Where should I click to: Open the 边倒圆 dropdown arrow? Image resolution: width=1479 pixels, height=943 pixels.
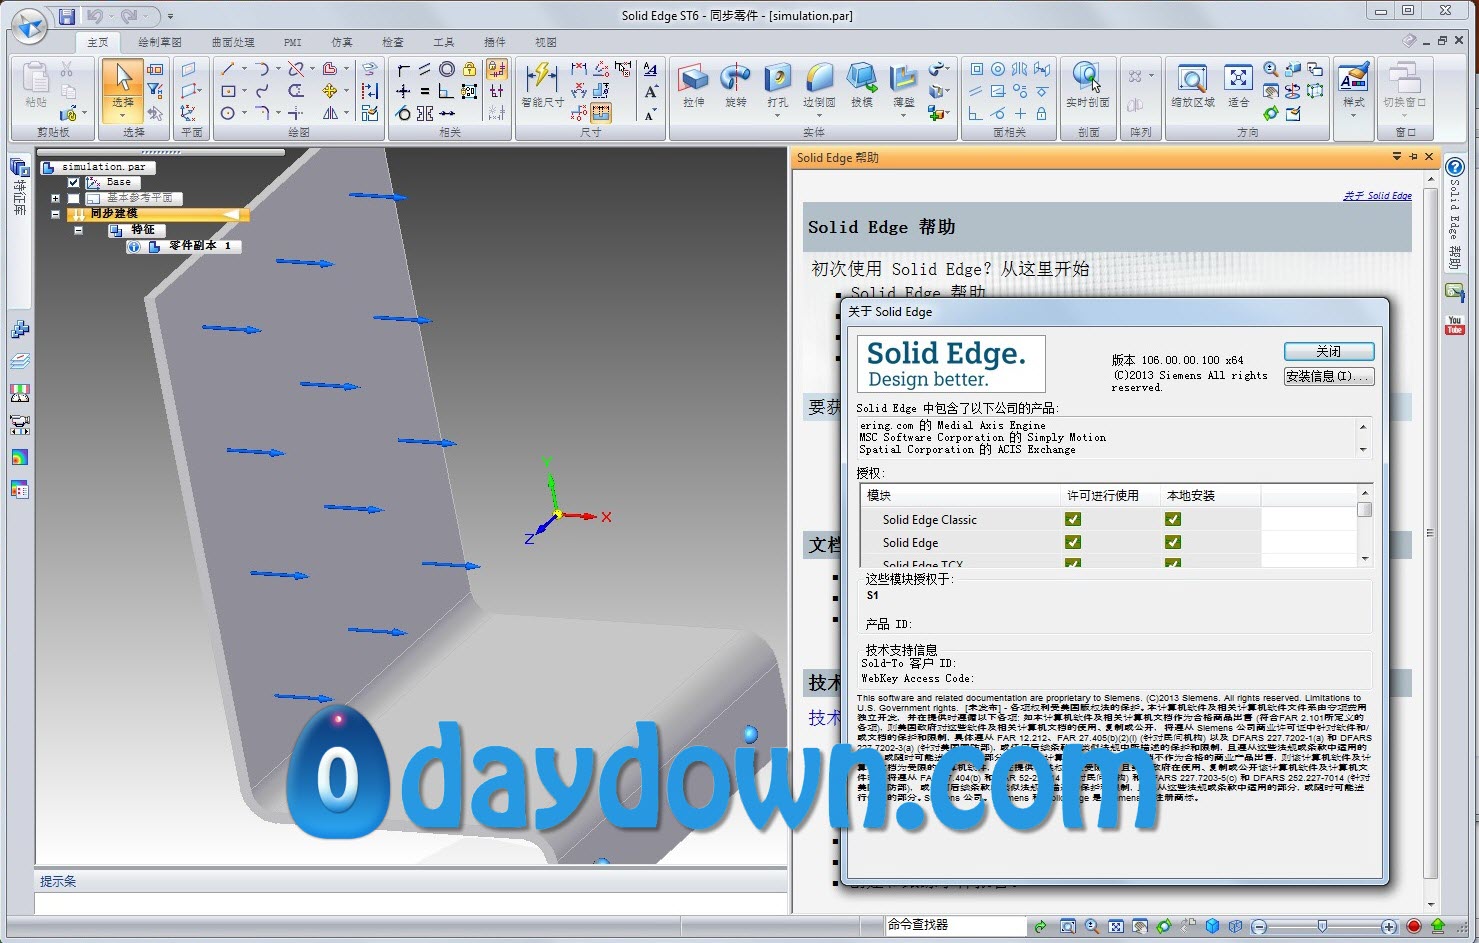coord(820,116)
